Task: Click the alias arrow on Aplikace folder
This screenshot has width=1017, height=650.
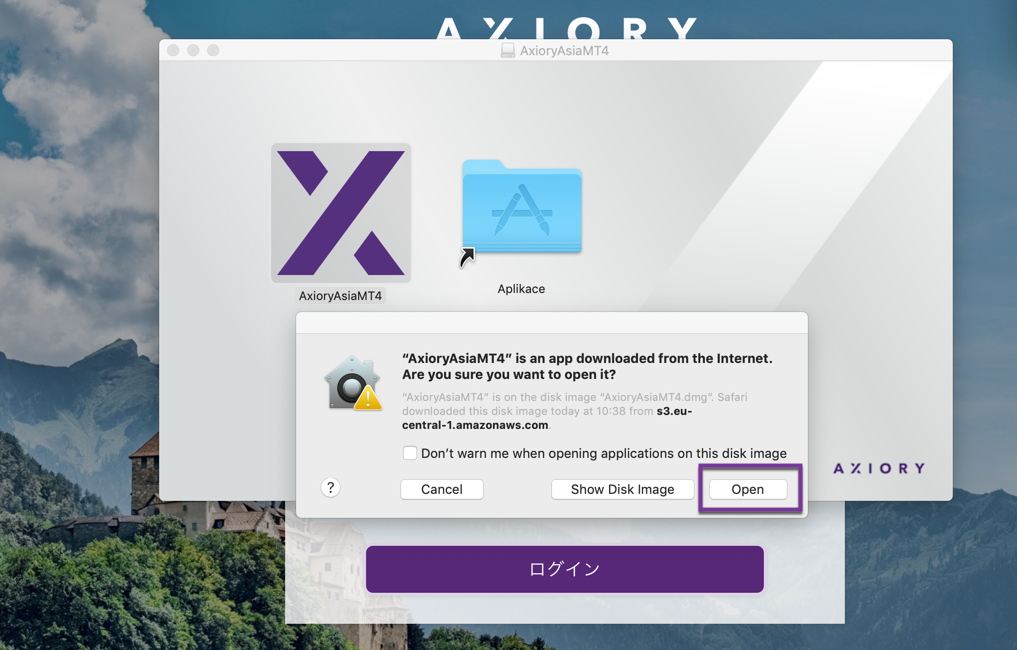Action: tap(467, 257)
